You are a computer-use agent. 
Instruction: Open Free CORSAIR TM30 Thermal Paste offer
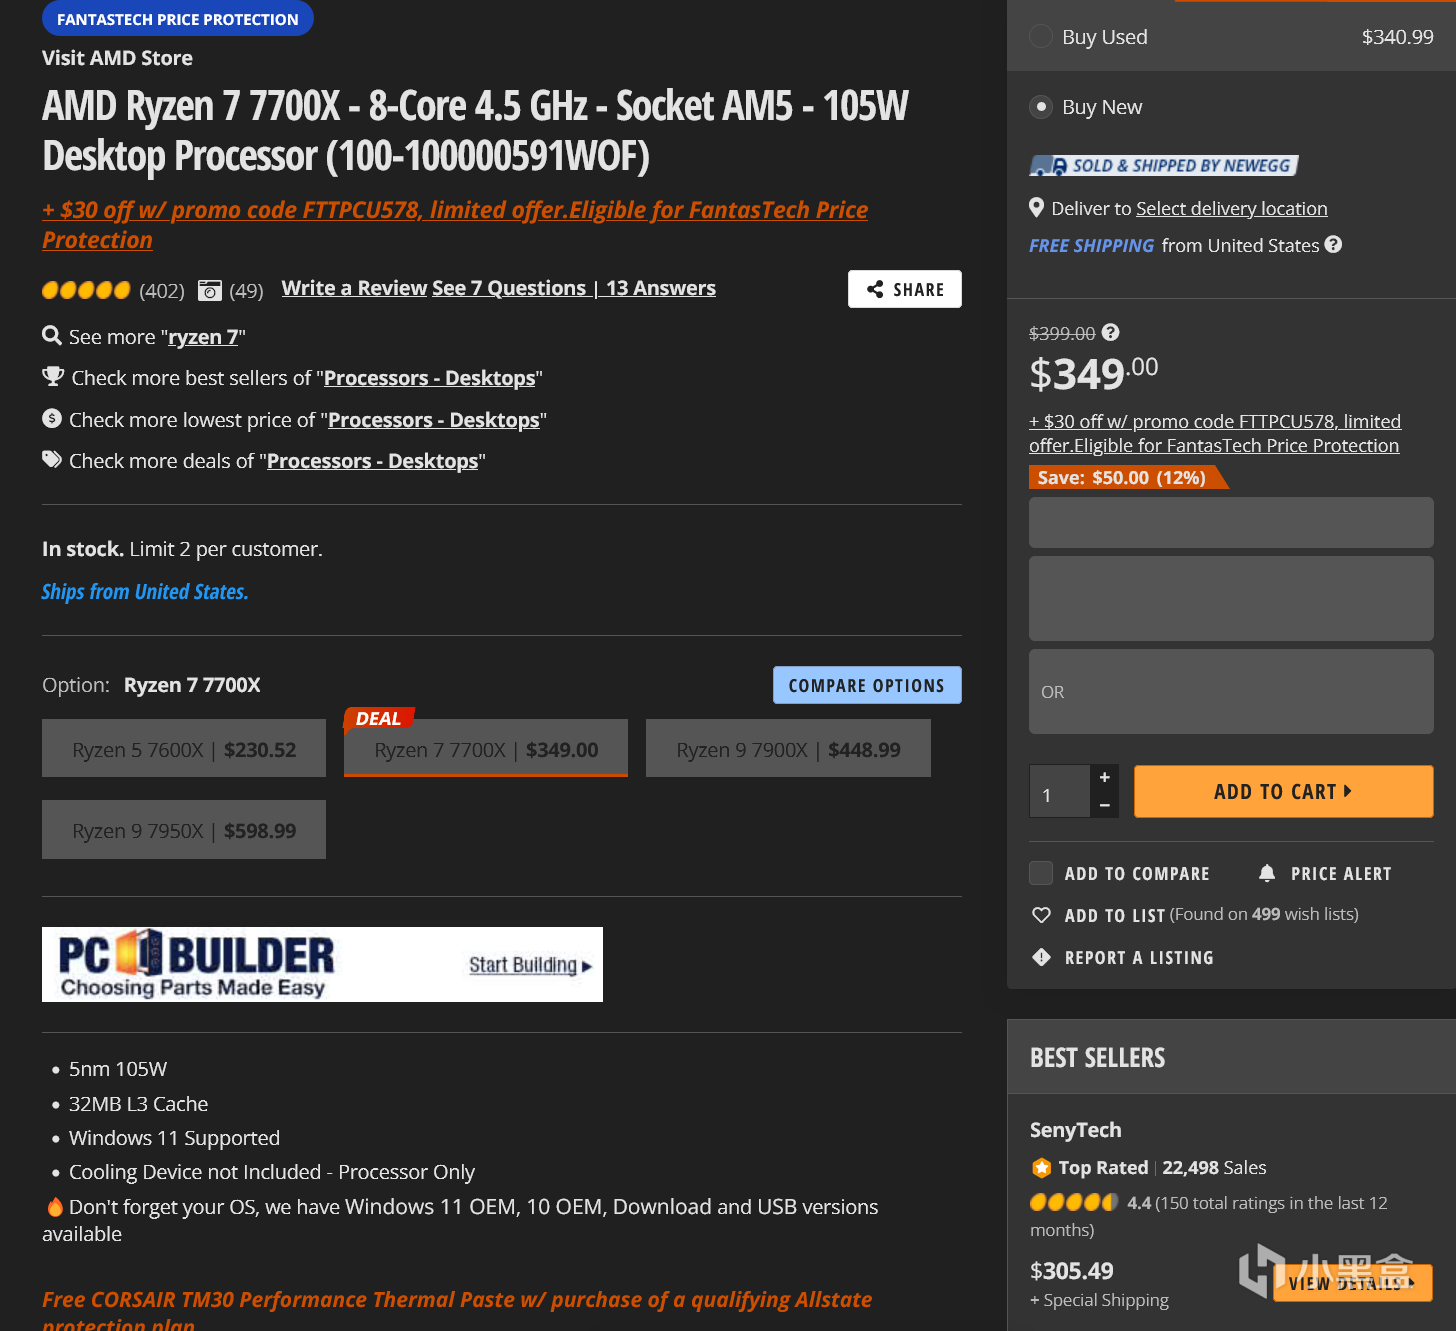457,1311
